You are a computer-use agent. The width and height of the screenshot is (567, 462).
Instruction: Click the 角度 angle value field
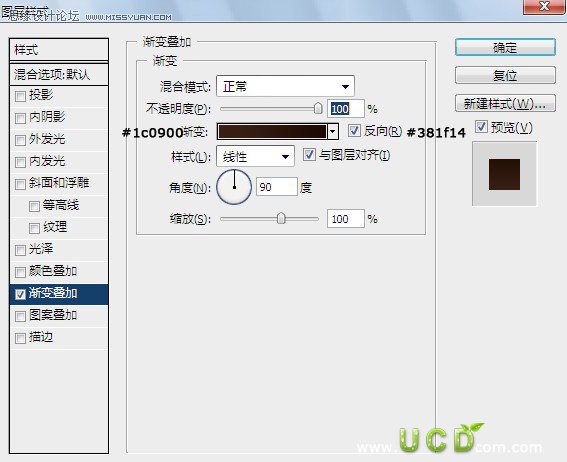click(x=277, y=187)
